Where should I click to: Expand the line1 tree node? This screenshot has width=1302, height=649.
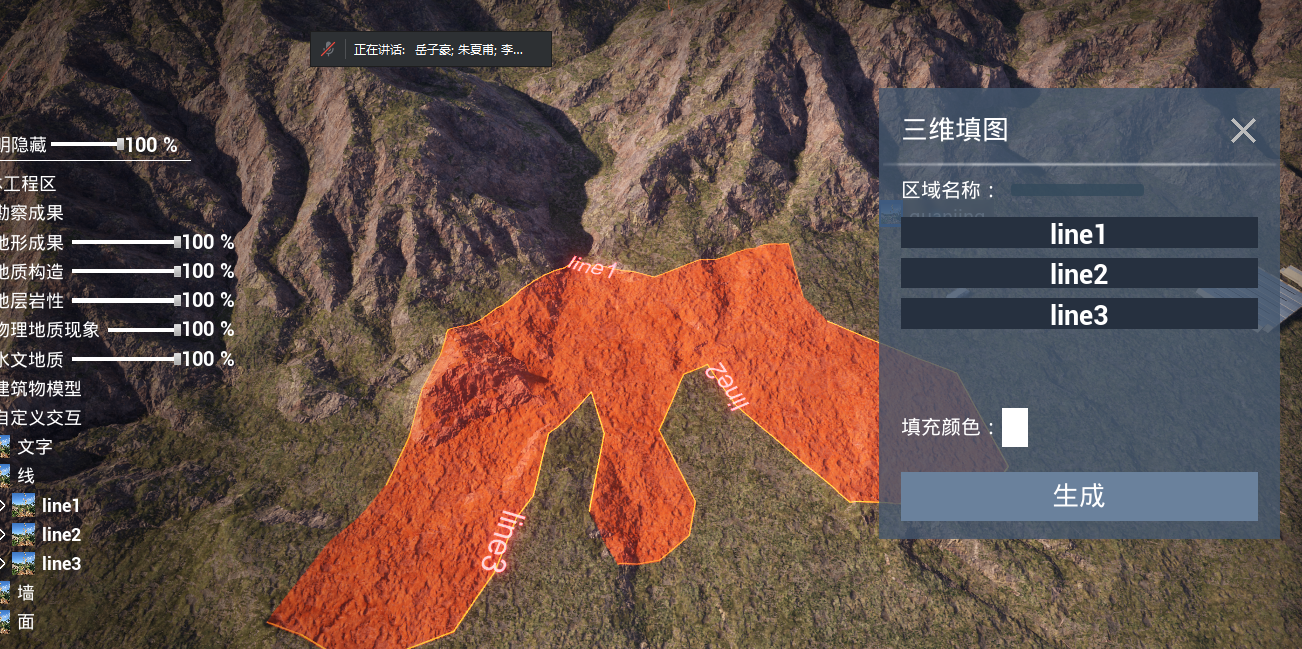(x=3, y=506)
